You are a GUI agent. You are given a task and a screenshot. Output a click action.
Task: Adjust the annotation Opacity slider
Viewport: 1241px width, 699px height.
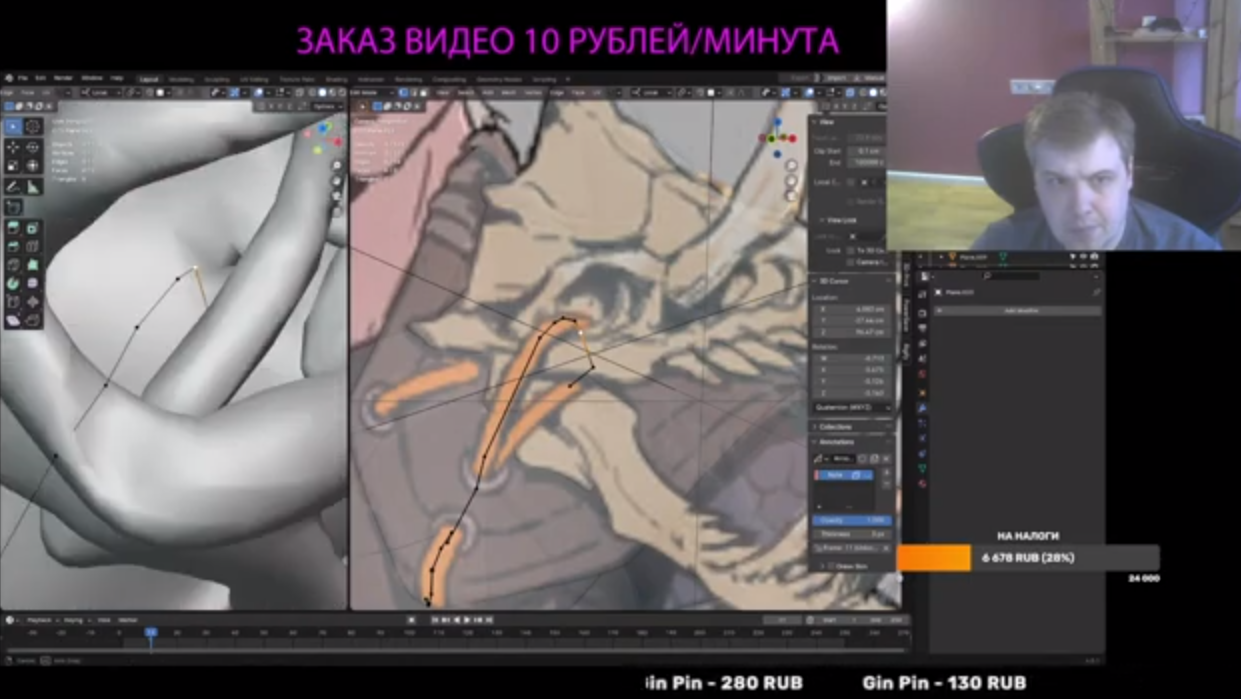tap(851, 521)
